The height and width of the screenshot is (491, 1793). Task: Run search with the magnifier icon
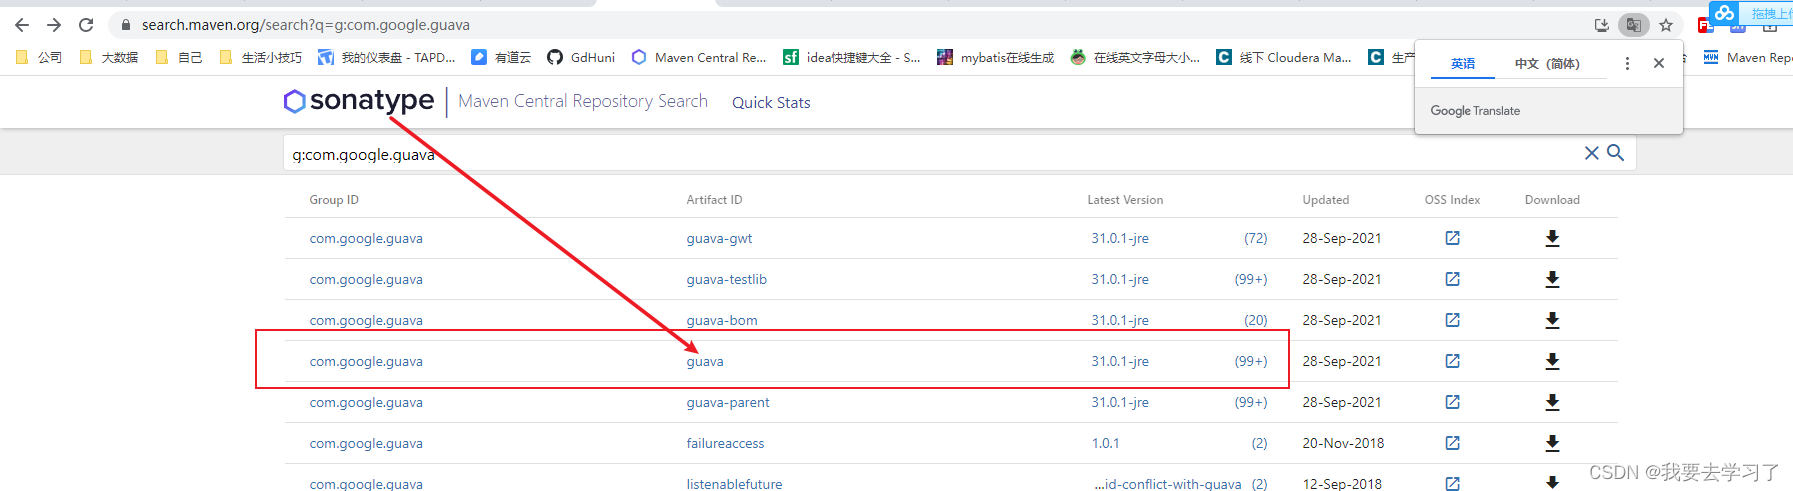click(1615, 153)
